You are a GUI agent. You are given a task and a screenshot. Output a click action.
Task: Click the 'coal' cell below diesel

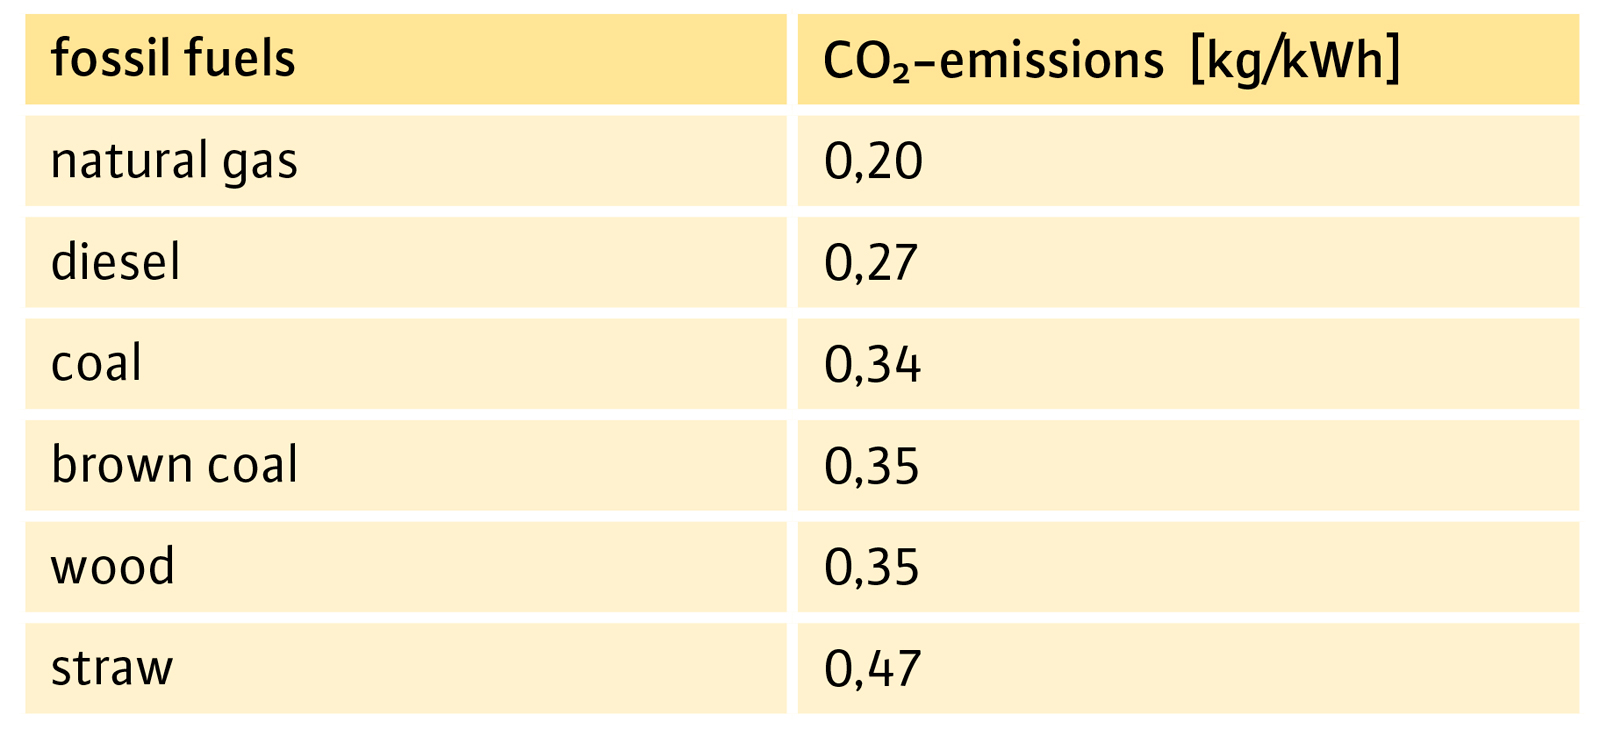pos(96,364)
